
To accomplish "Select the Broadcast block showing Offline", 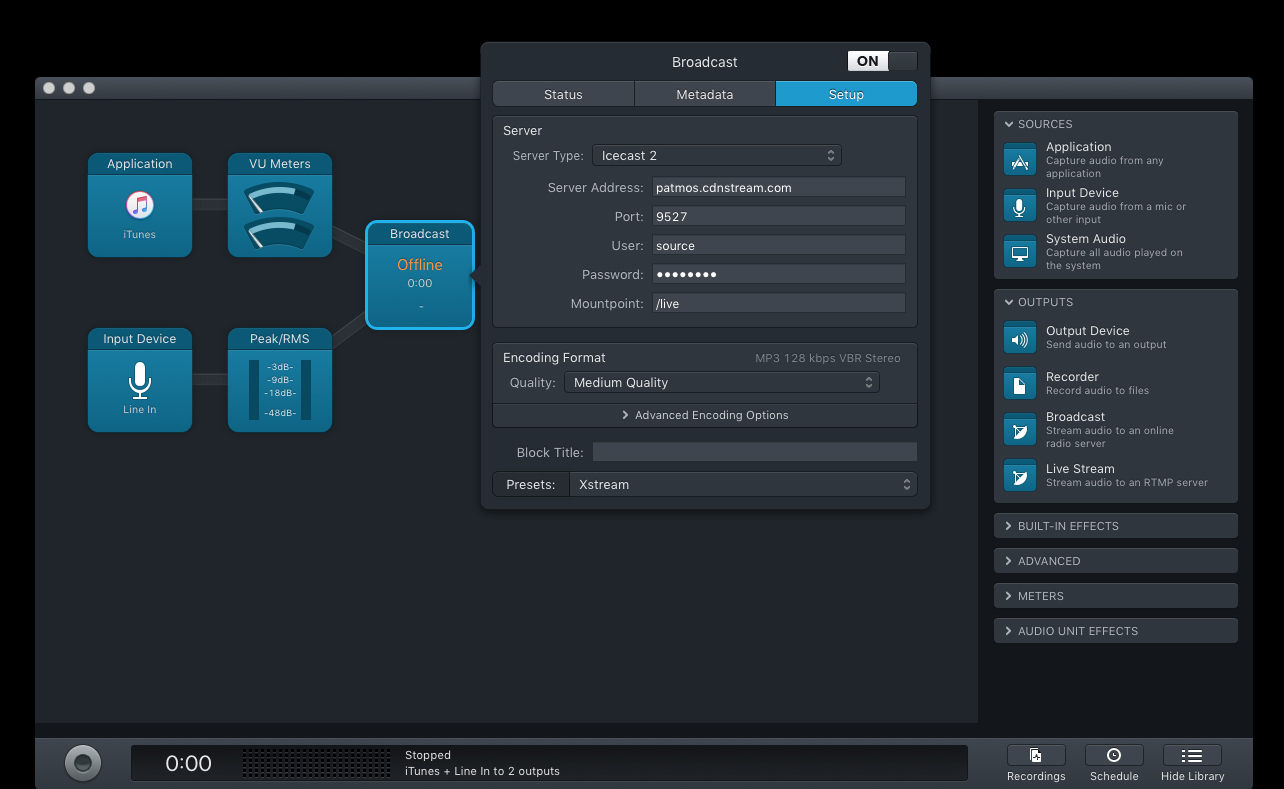I will (x=420, y=275).
